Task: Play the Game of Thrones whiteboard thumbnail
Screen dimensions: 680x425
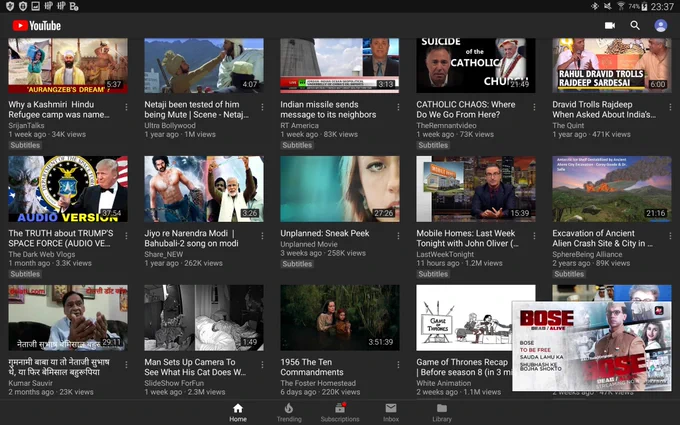Action: click(x=464, y=318)
